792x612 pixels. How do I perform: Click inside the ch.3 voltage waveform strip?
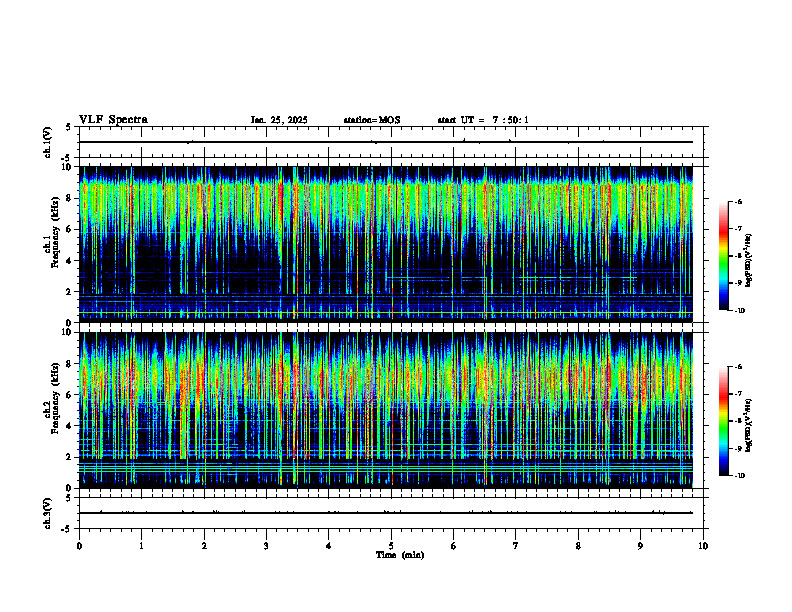[391, 513]
